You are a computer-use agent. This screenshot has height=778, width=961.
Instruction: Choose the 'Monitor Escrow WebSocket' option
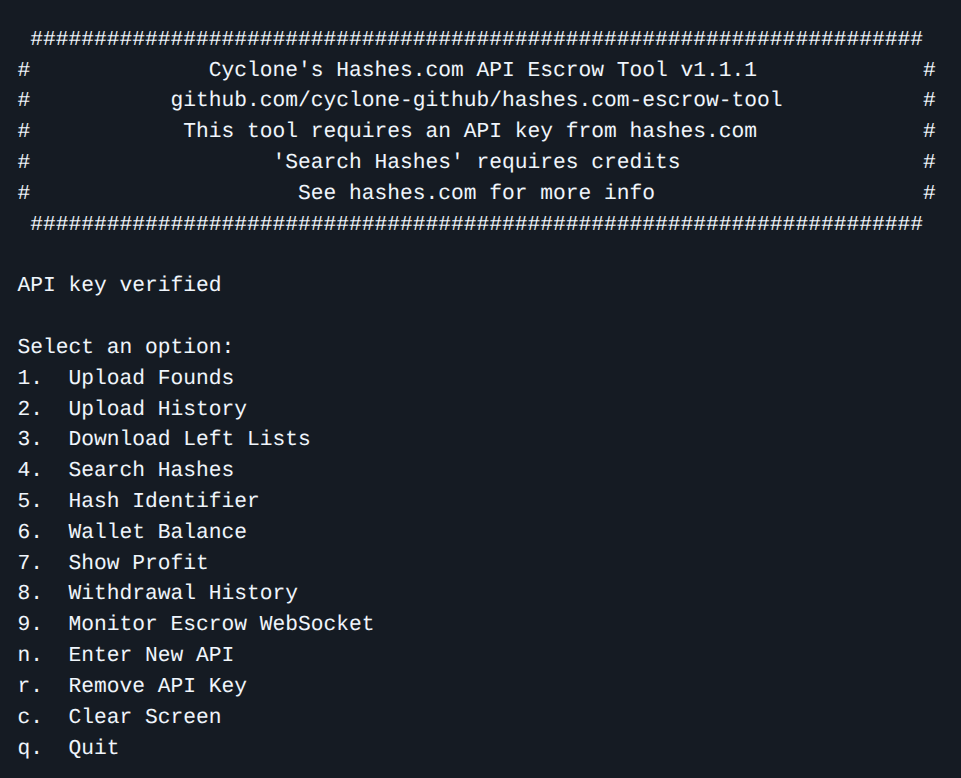click(x=220, y=623)
